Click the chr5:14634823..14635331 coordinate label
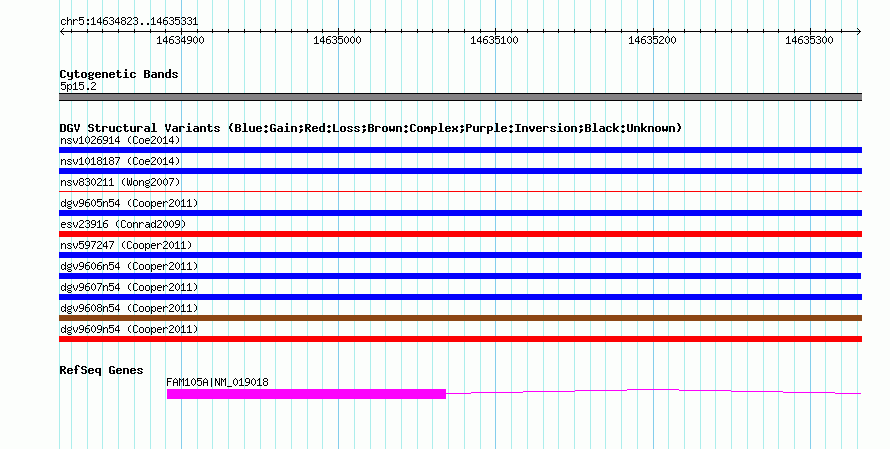 click(x=129, y=22)
